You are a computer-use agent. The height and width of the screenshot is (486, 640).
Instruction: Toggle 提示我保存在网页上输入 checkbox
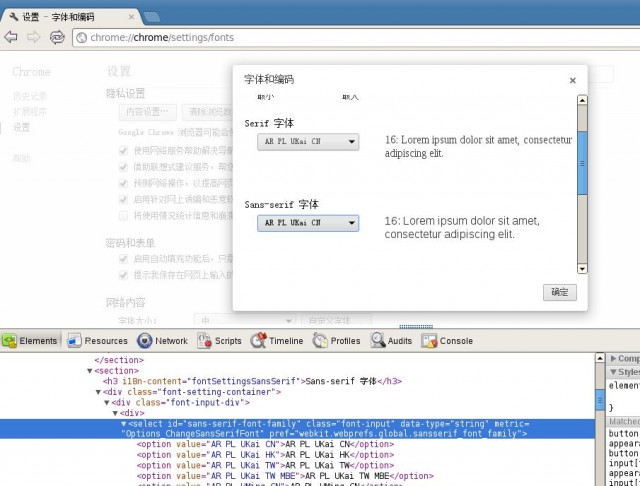[123, 275]
